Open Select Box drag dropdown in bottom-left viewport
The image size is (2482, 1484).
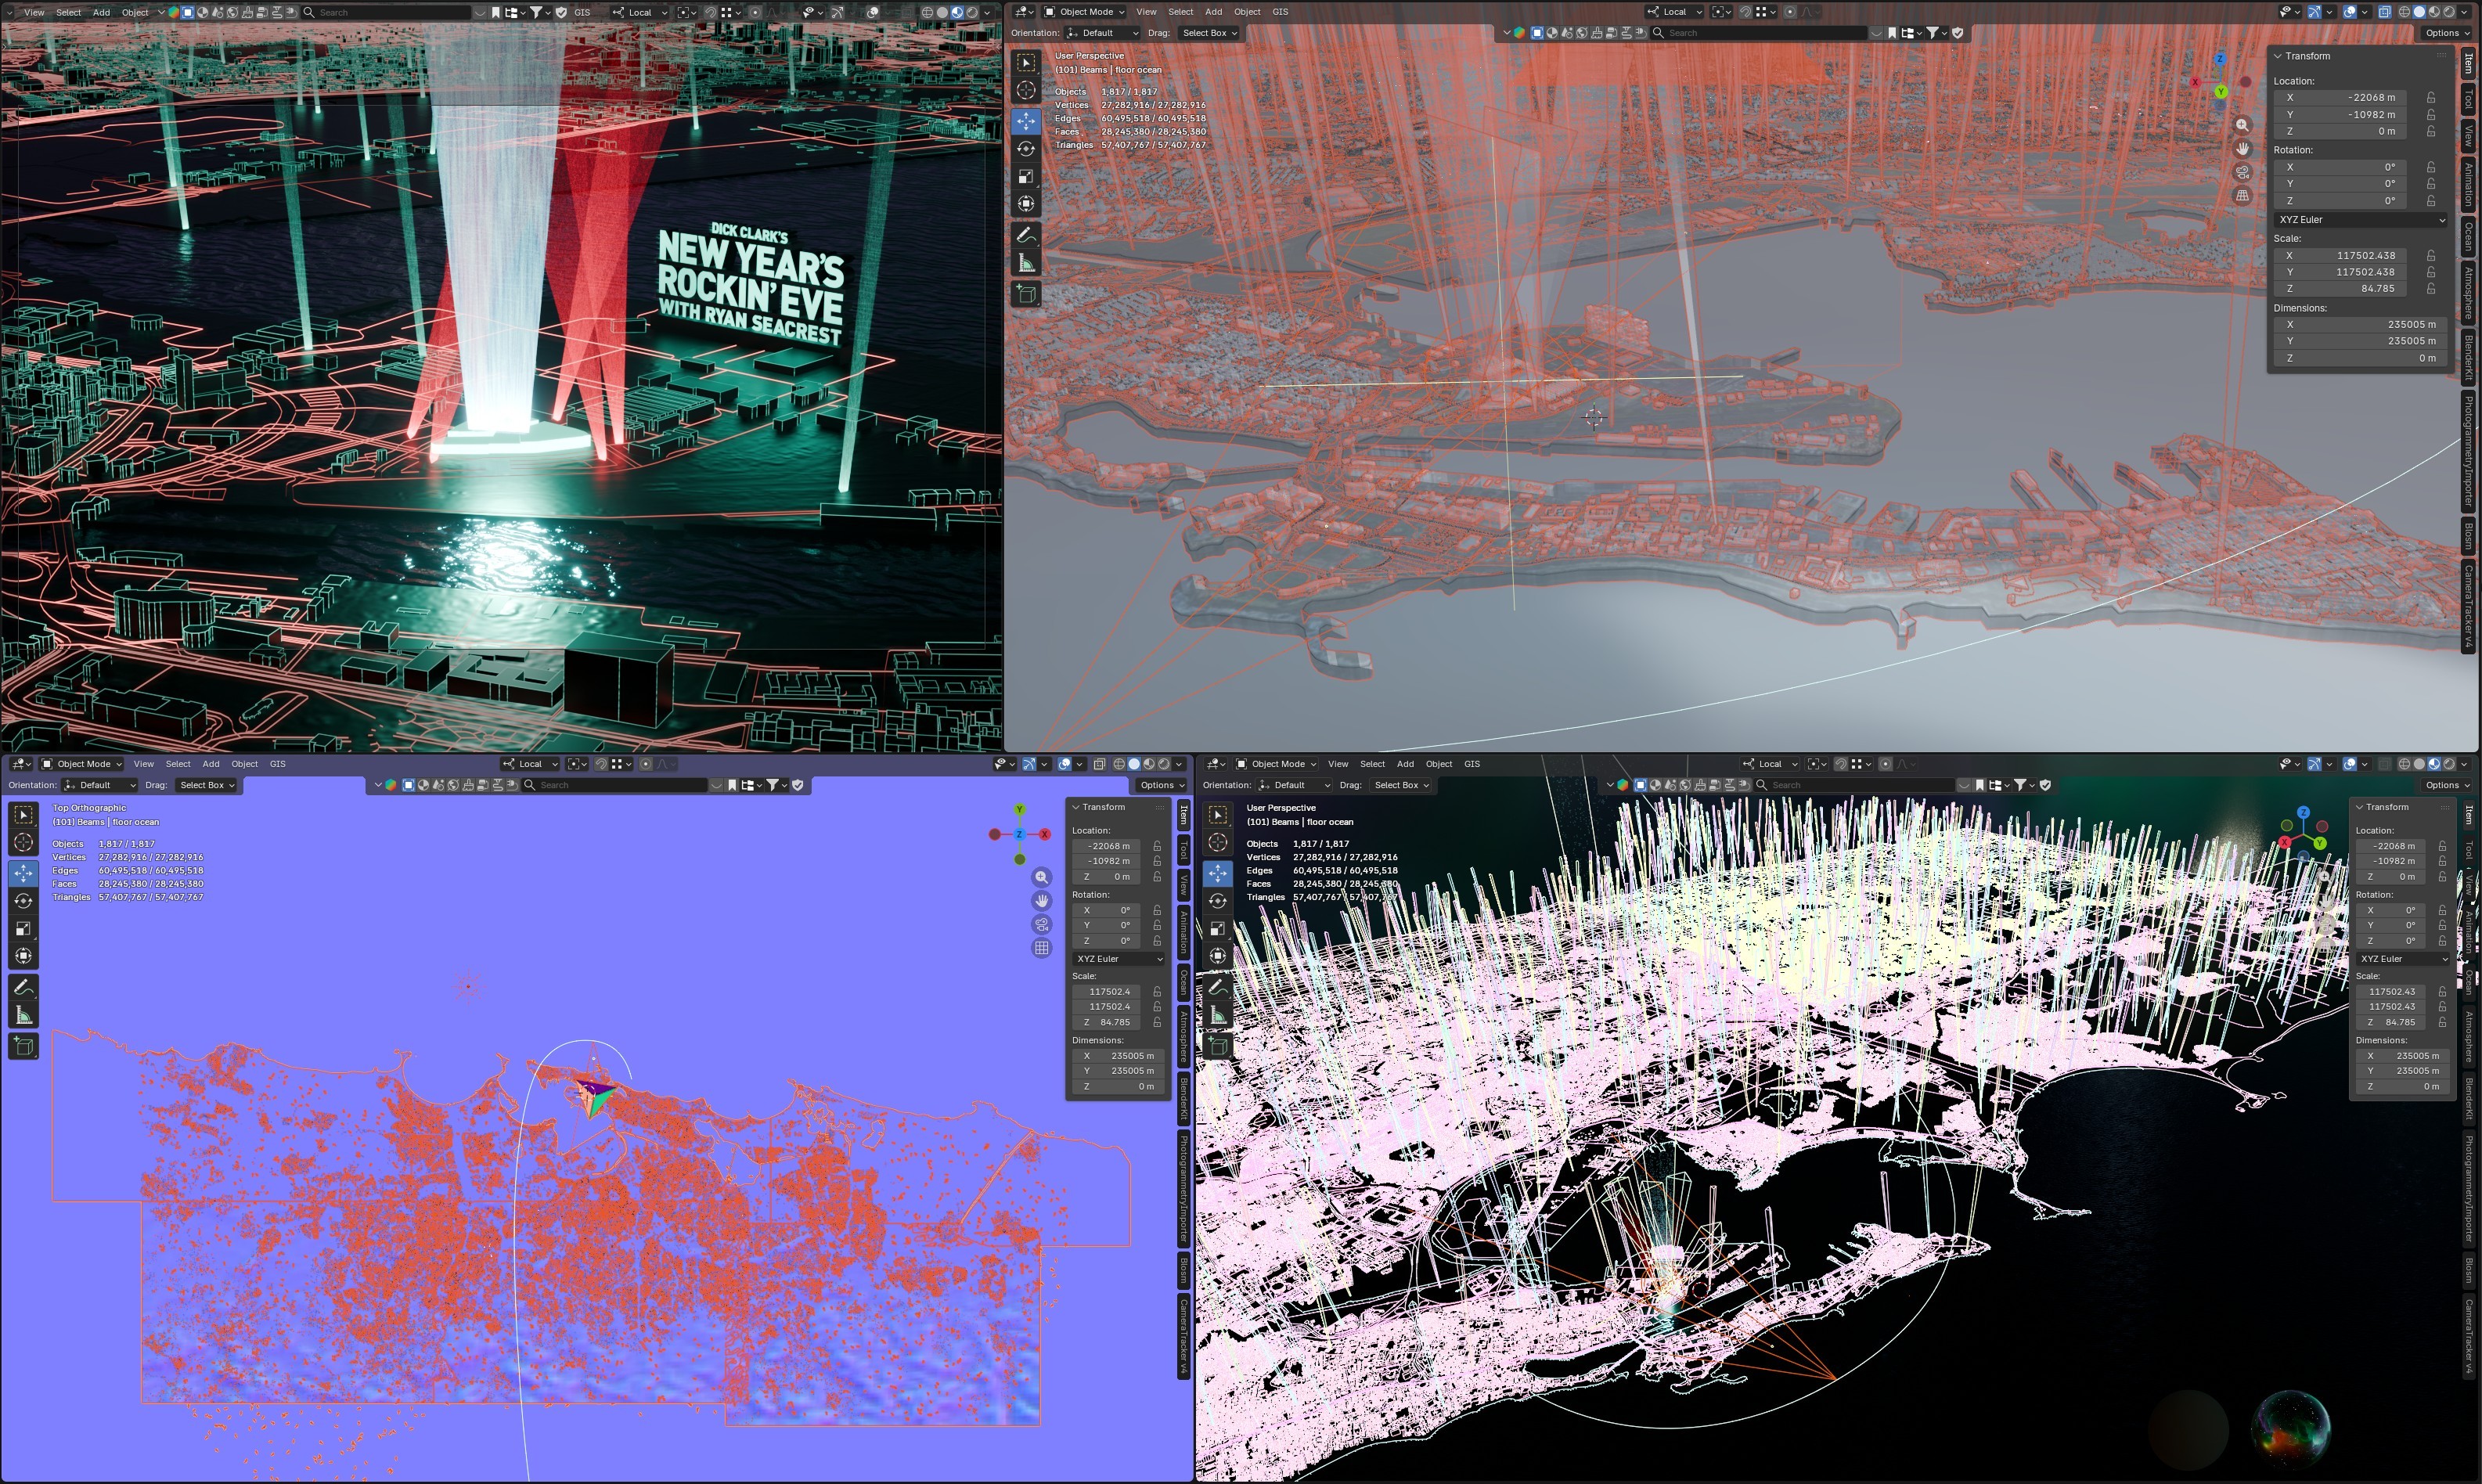click(x=207, y=785)
